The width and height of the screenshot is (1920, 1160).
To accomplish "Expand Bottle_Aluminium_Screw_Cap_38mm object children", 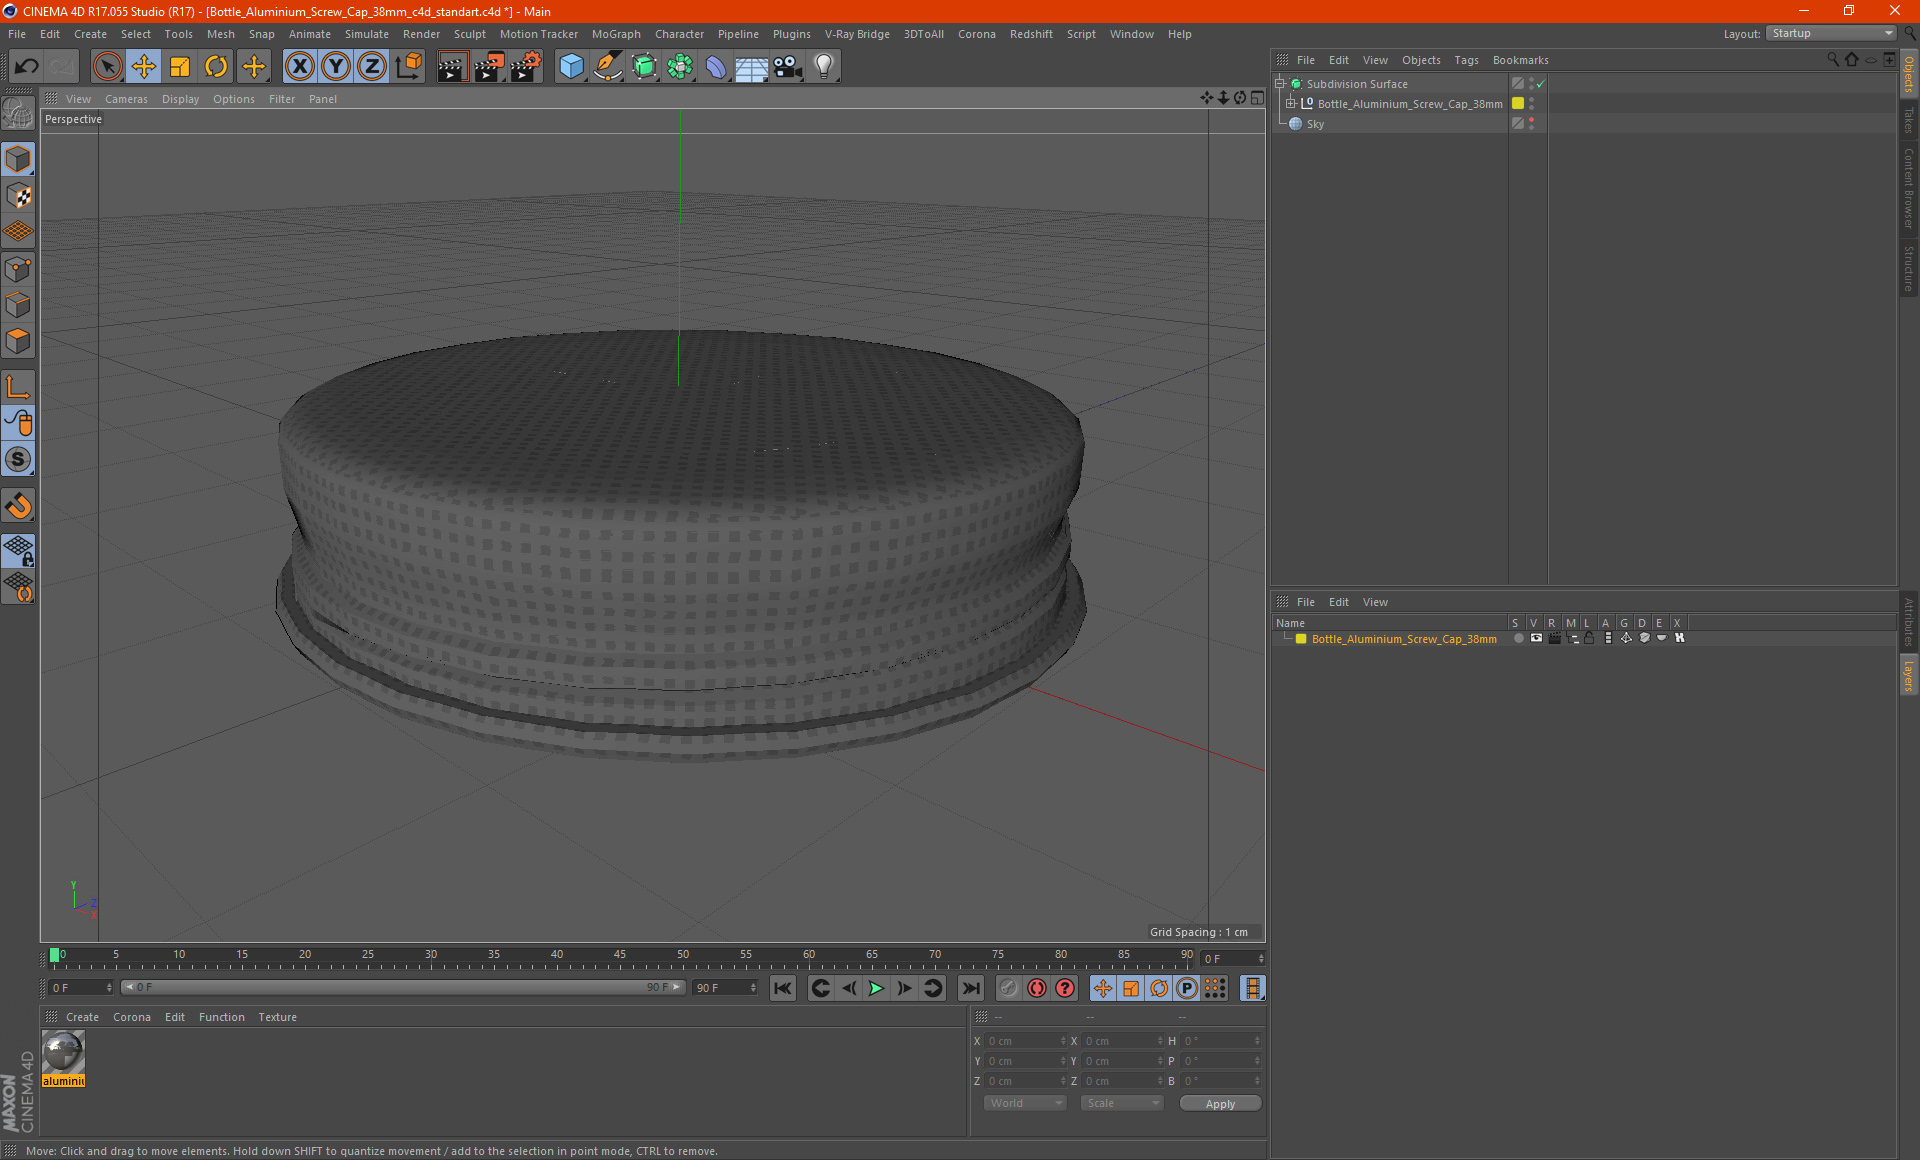I will tap(1290, 103).
